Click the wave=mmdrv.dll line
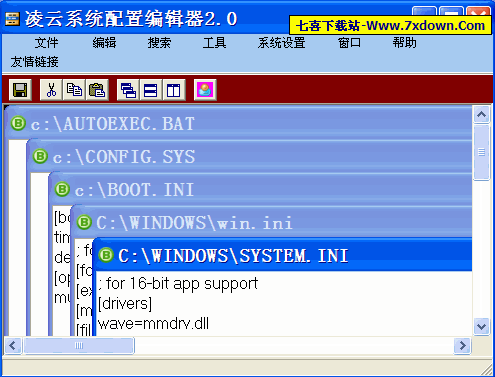Viewport: 495px width, 377px height. [x=153, y=324]
